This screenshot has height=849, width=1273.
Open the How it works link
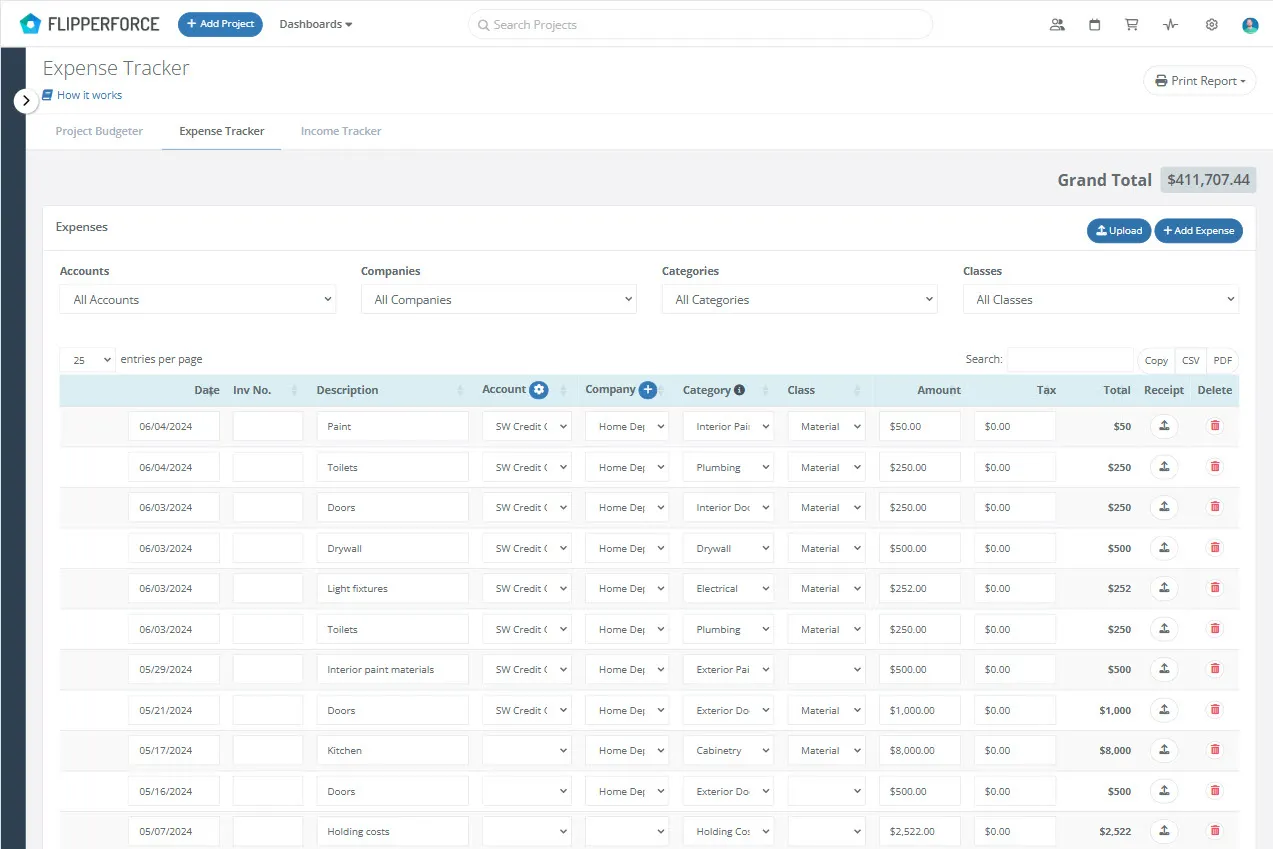pyautogui.click(x=82, y=95)
